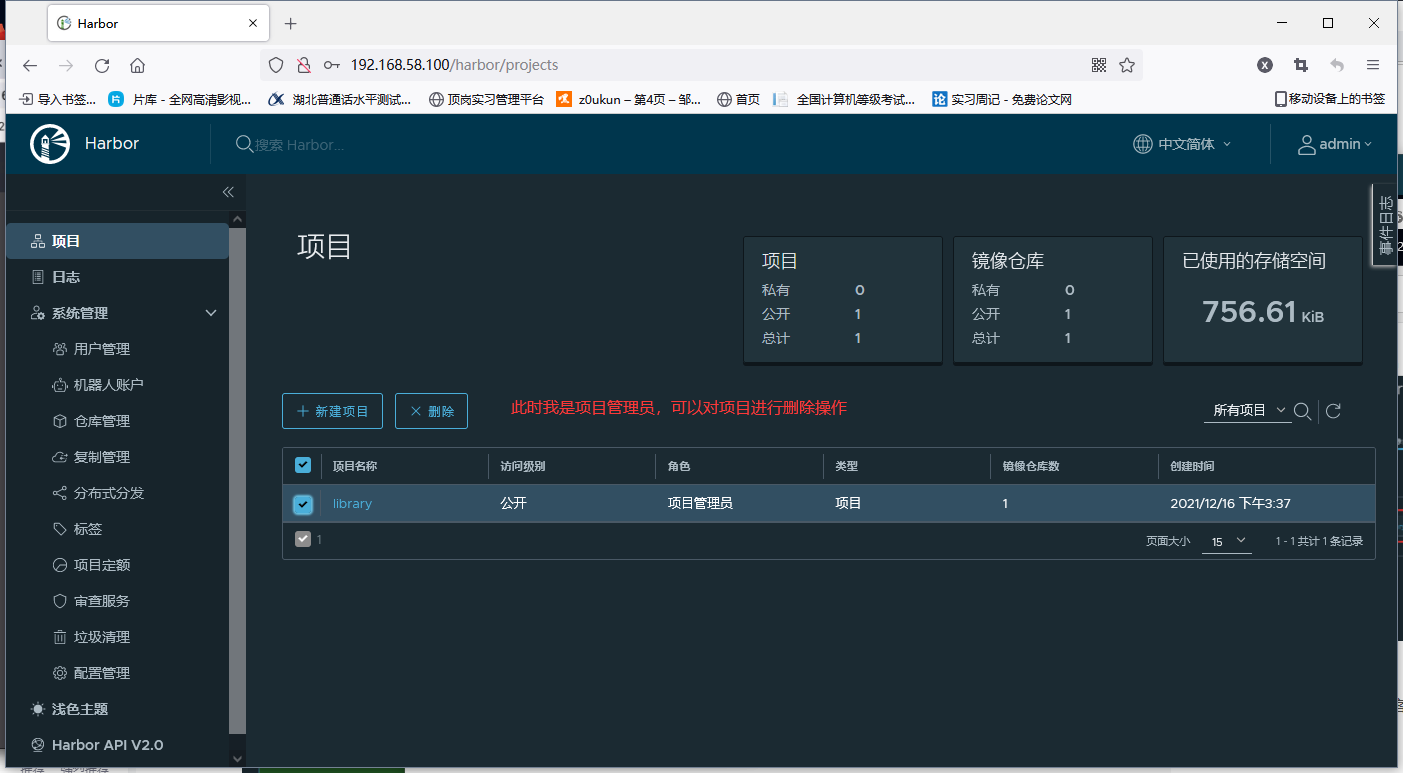Change page size using the 15 dropdown

[x=1226, y=539]
